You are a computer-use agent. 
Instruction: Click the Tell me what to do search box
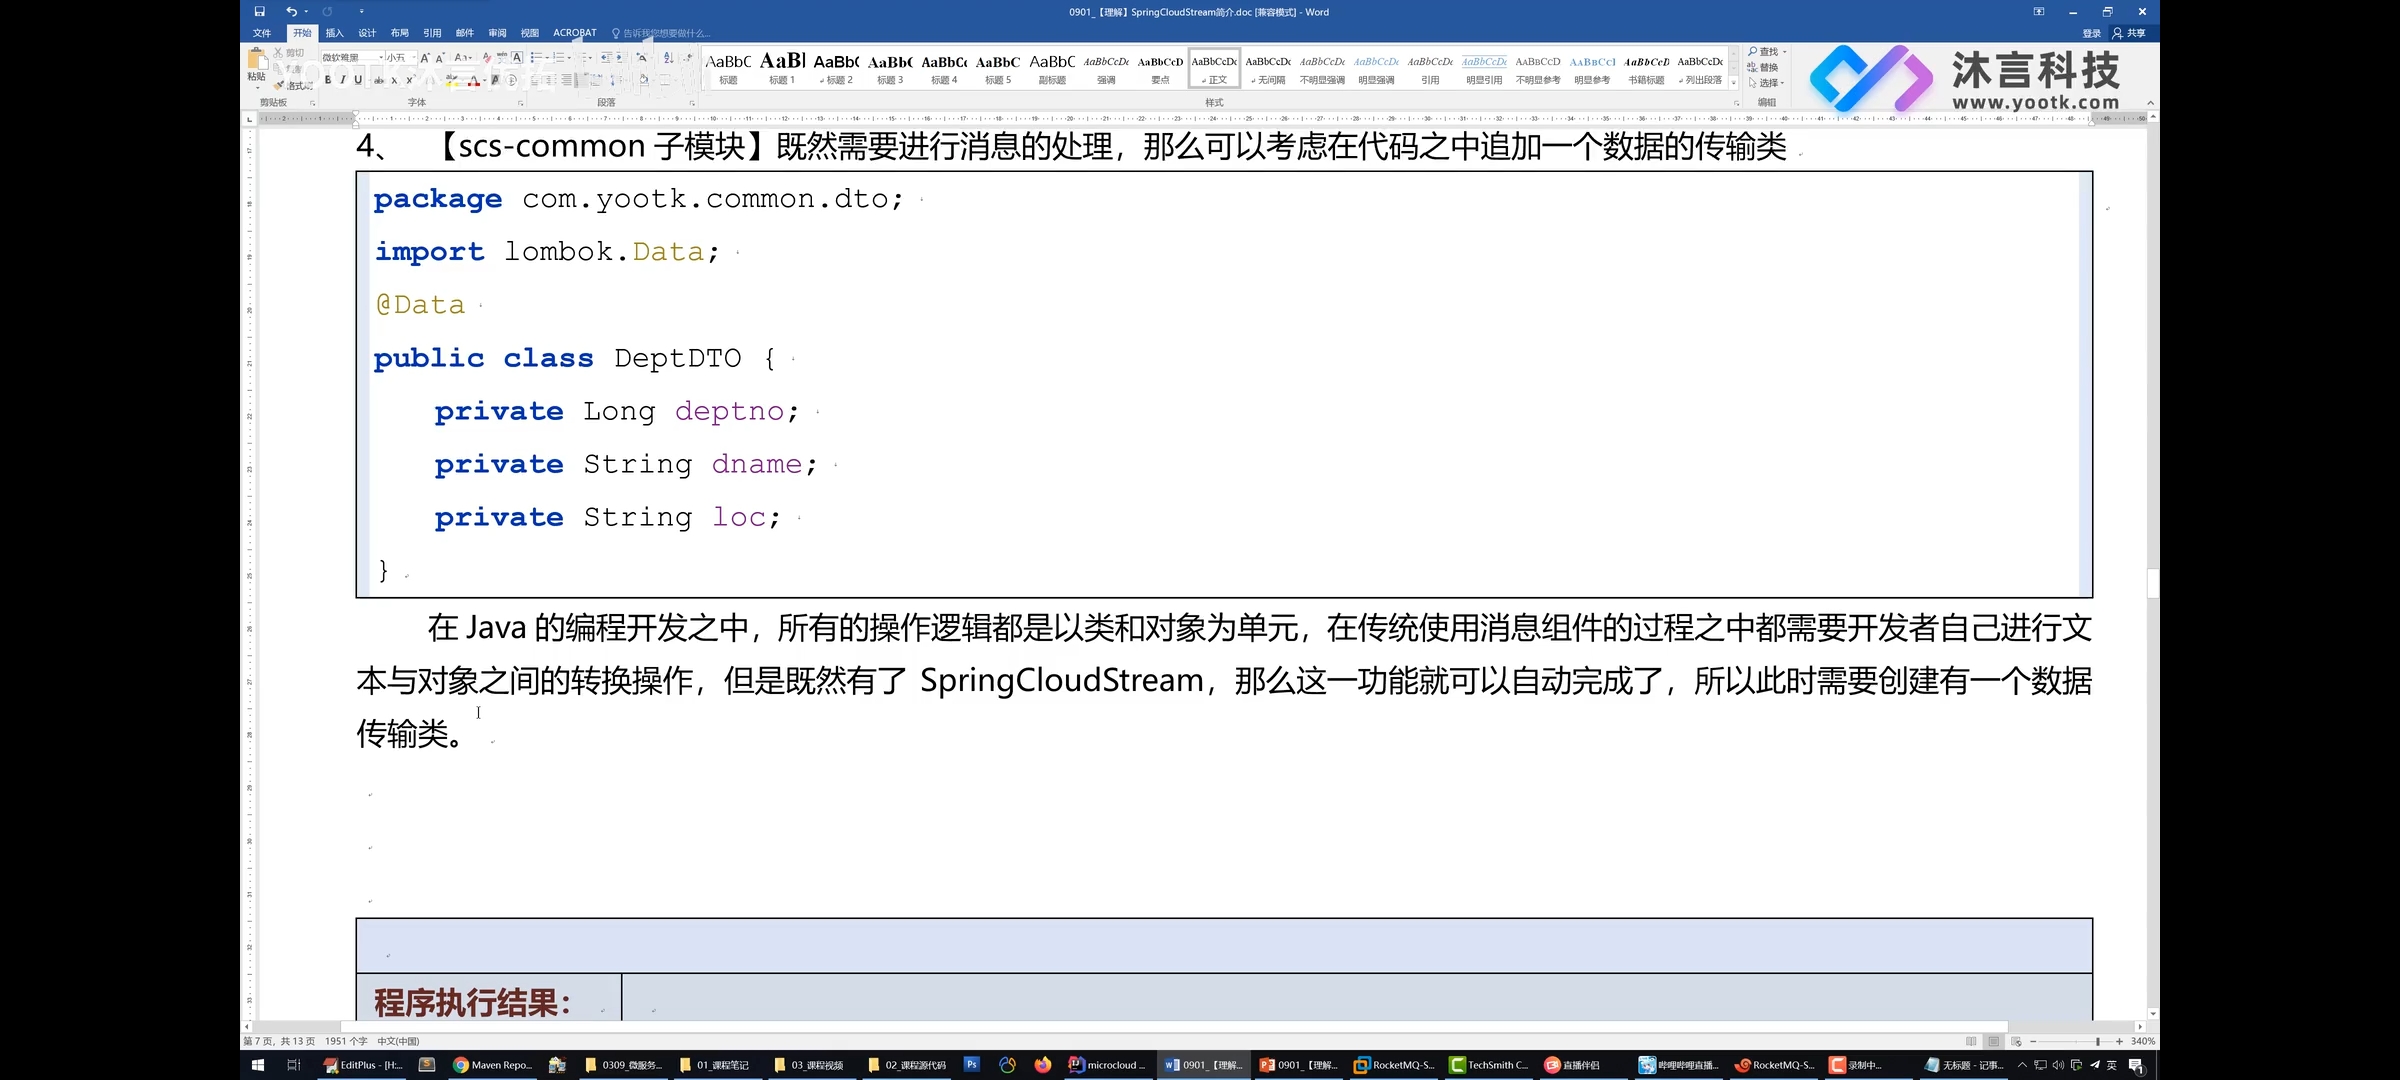coord(661,33)
